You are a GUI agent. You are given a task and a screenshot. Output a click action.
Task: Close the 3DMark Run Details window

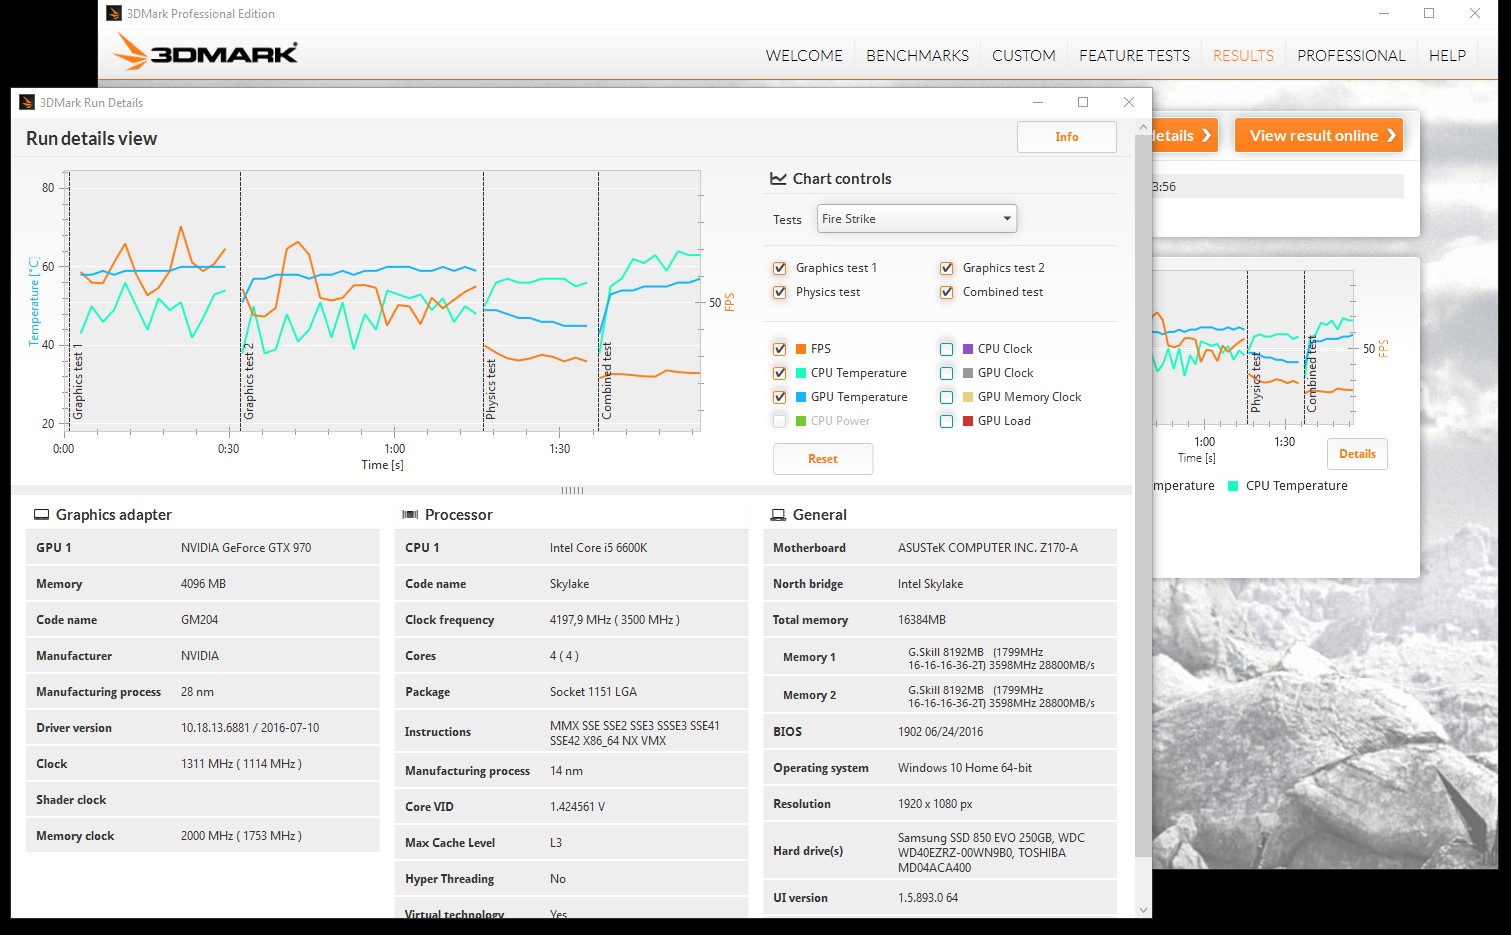pos(1129,102)
